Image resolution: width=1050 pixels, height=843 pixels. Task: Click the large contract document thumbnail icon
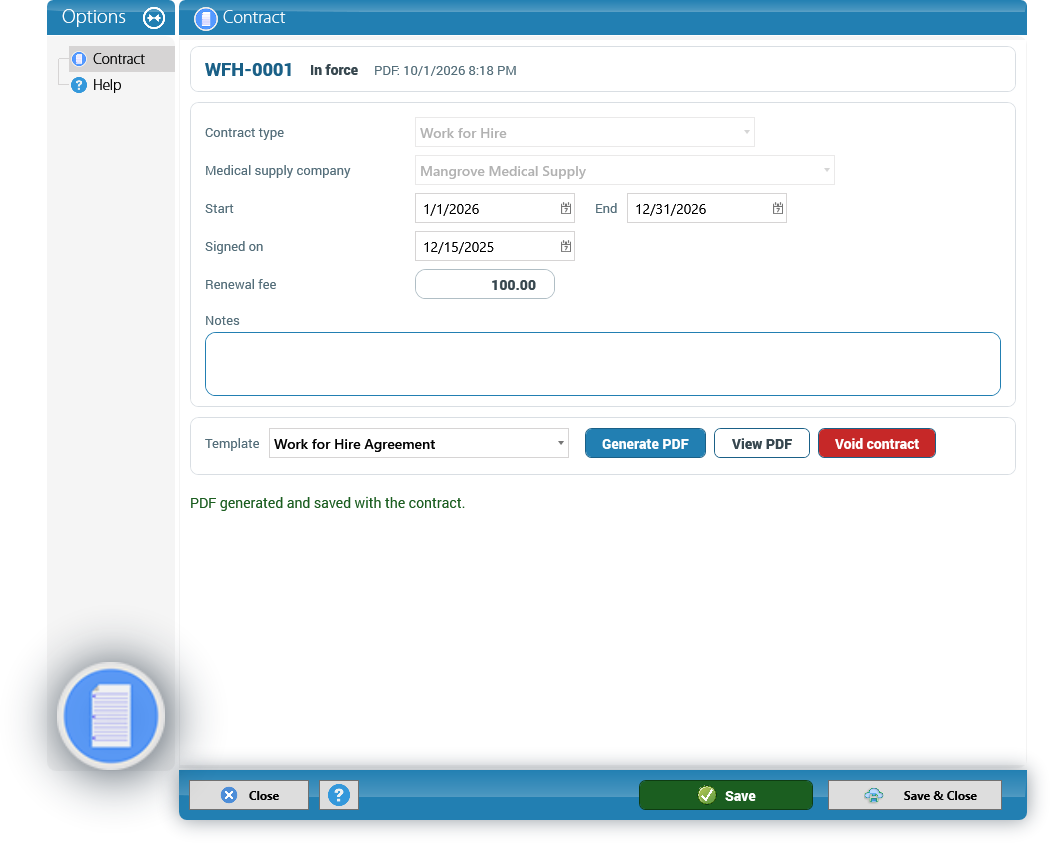click(x=111, y=716)
